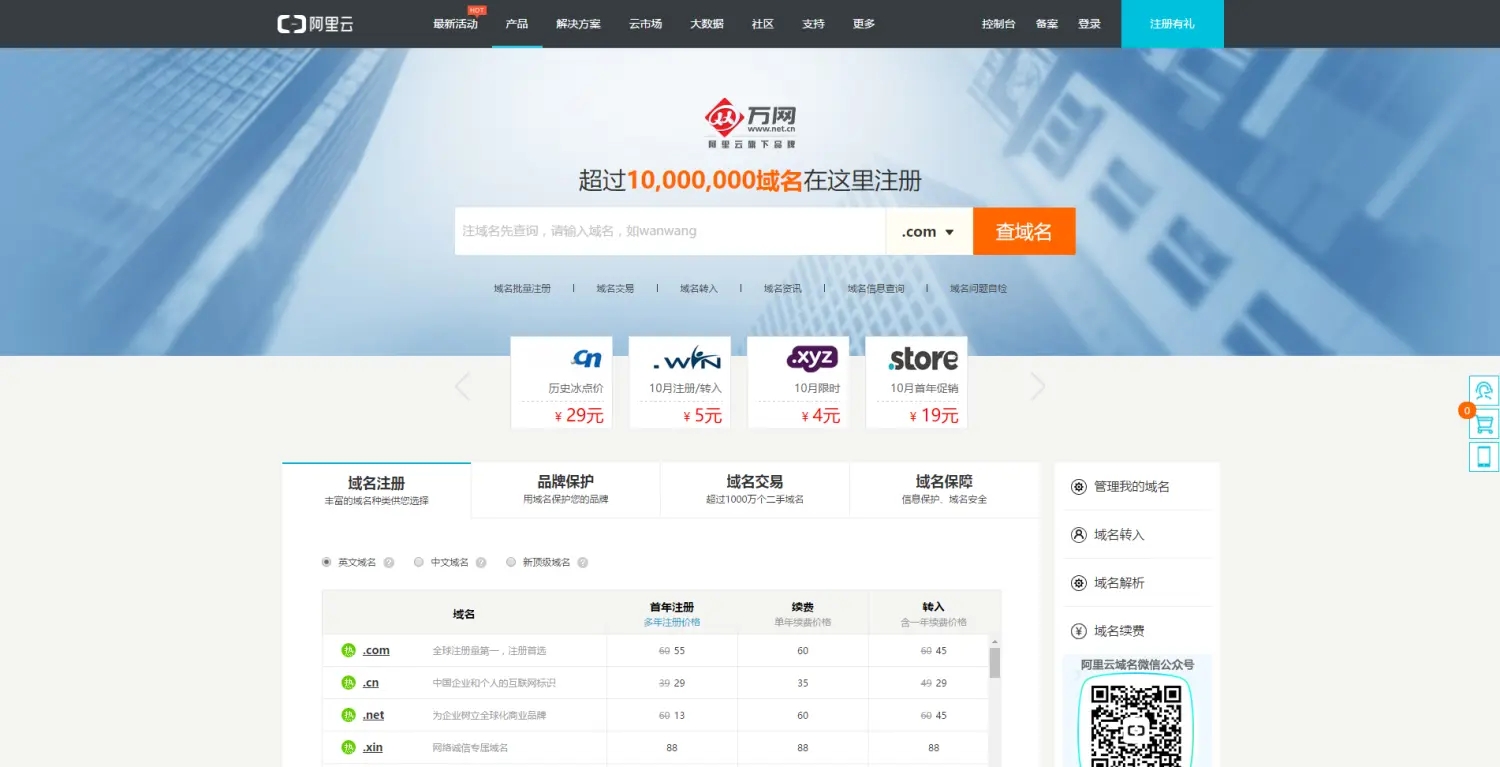This screenshot has height=767, width=1500.
Task: Open the .xin link in domain table
Action: click(x=373, y=747)
